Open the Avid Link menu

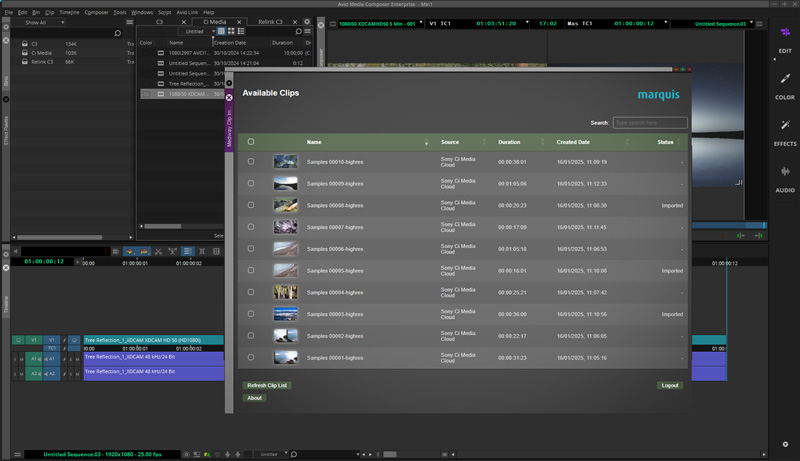pos(187,12)
